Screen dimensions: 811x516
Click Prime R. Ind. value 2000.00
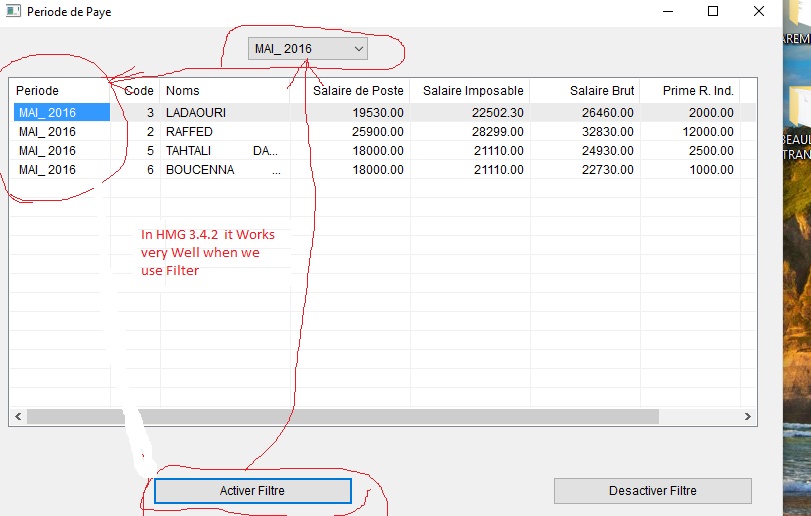point(711,112)
